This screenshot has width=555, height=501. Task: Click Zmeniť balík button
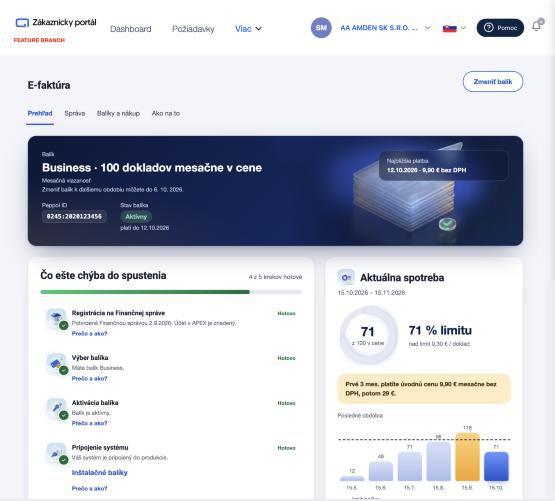click(x=493, y=81)
